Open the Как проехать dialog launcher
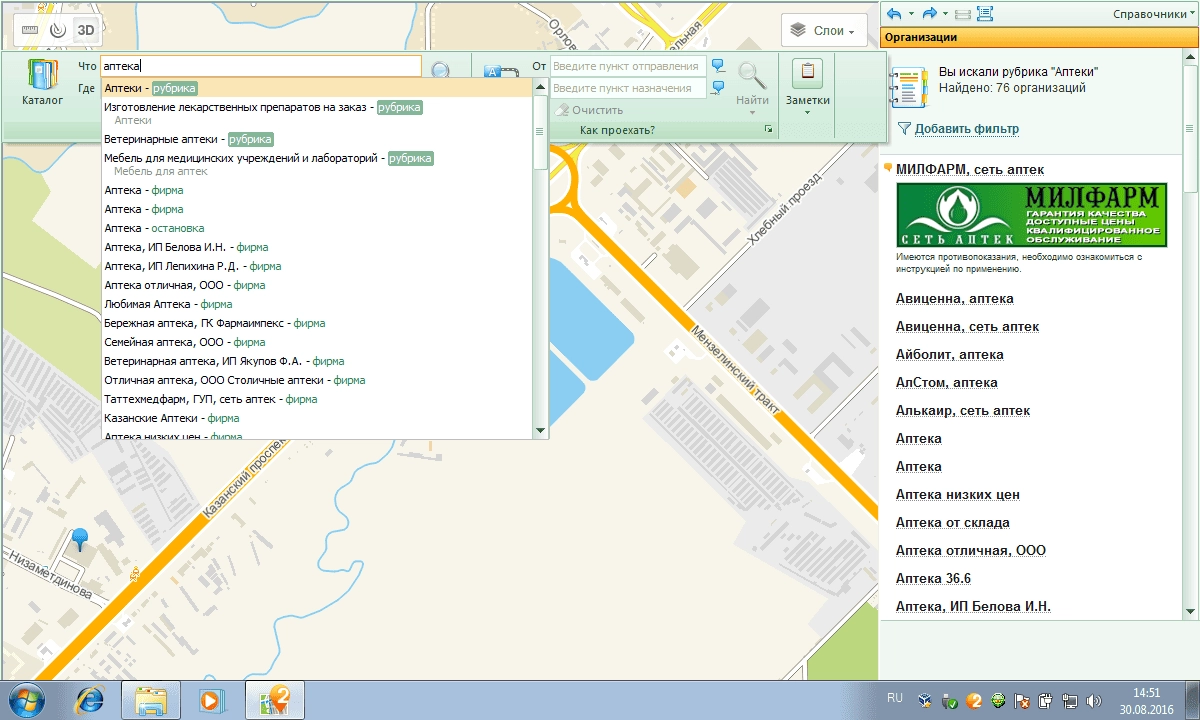The height and width of the screenshot is (720, 1200). (x=769, y=130)
